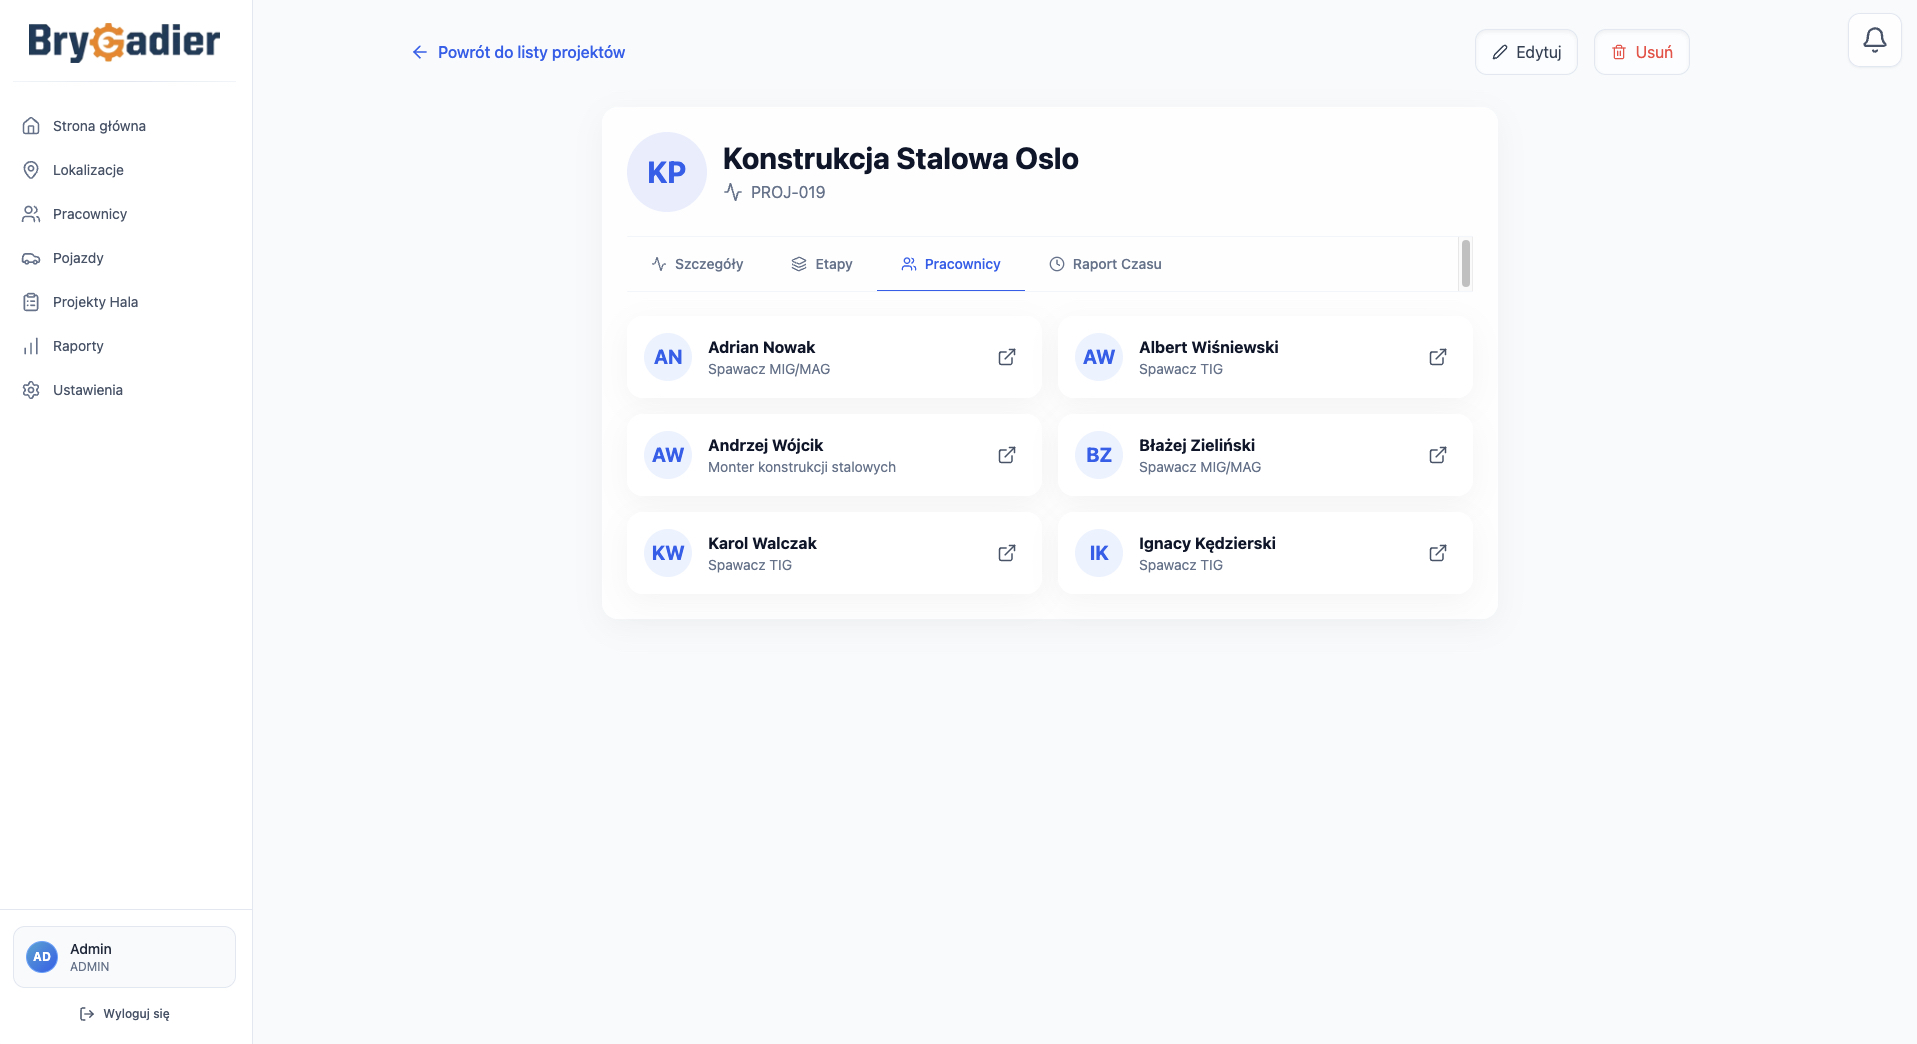Click the PROJ-019 project code
The width and height of the screenshot is (1917, 1044).
(x=788, y=192)
